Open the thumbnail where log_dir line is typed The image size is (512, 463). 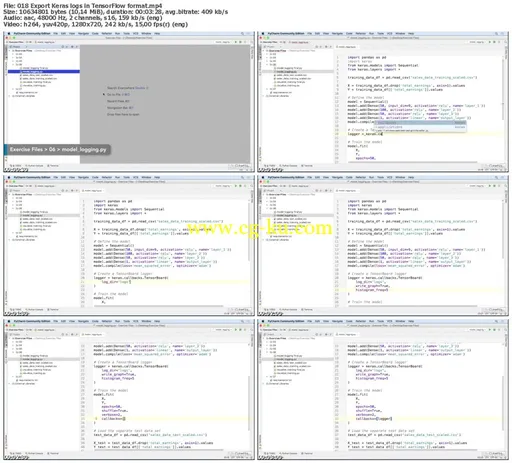pos(129,246)
